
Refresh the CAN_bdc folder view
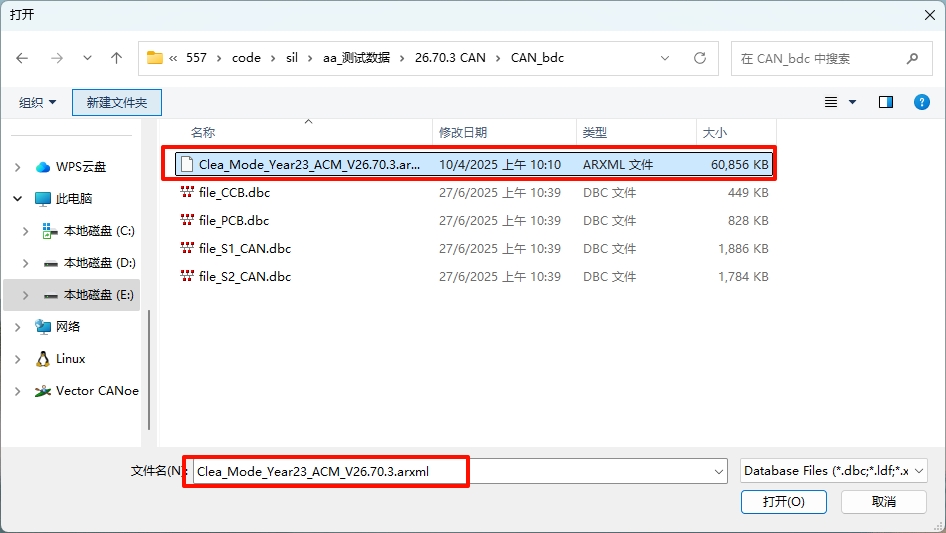(x=700, y=58)
